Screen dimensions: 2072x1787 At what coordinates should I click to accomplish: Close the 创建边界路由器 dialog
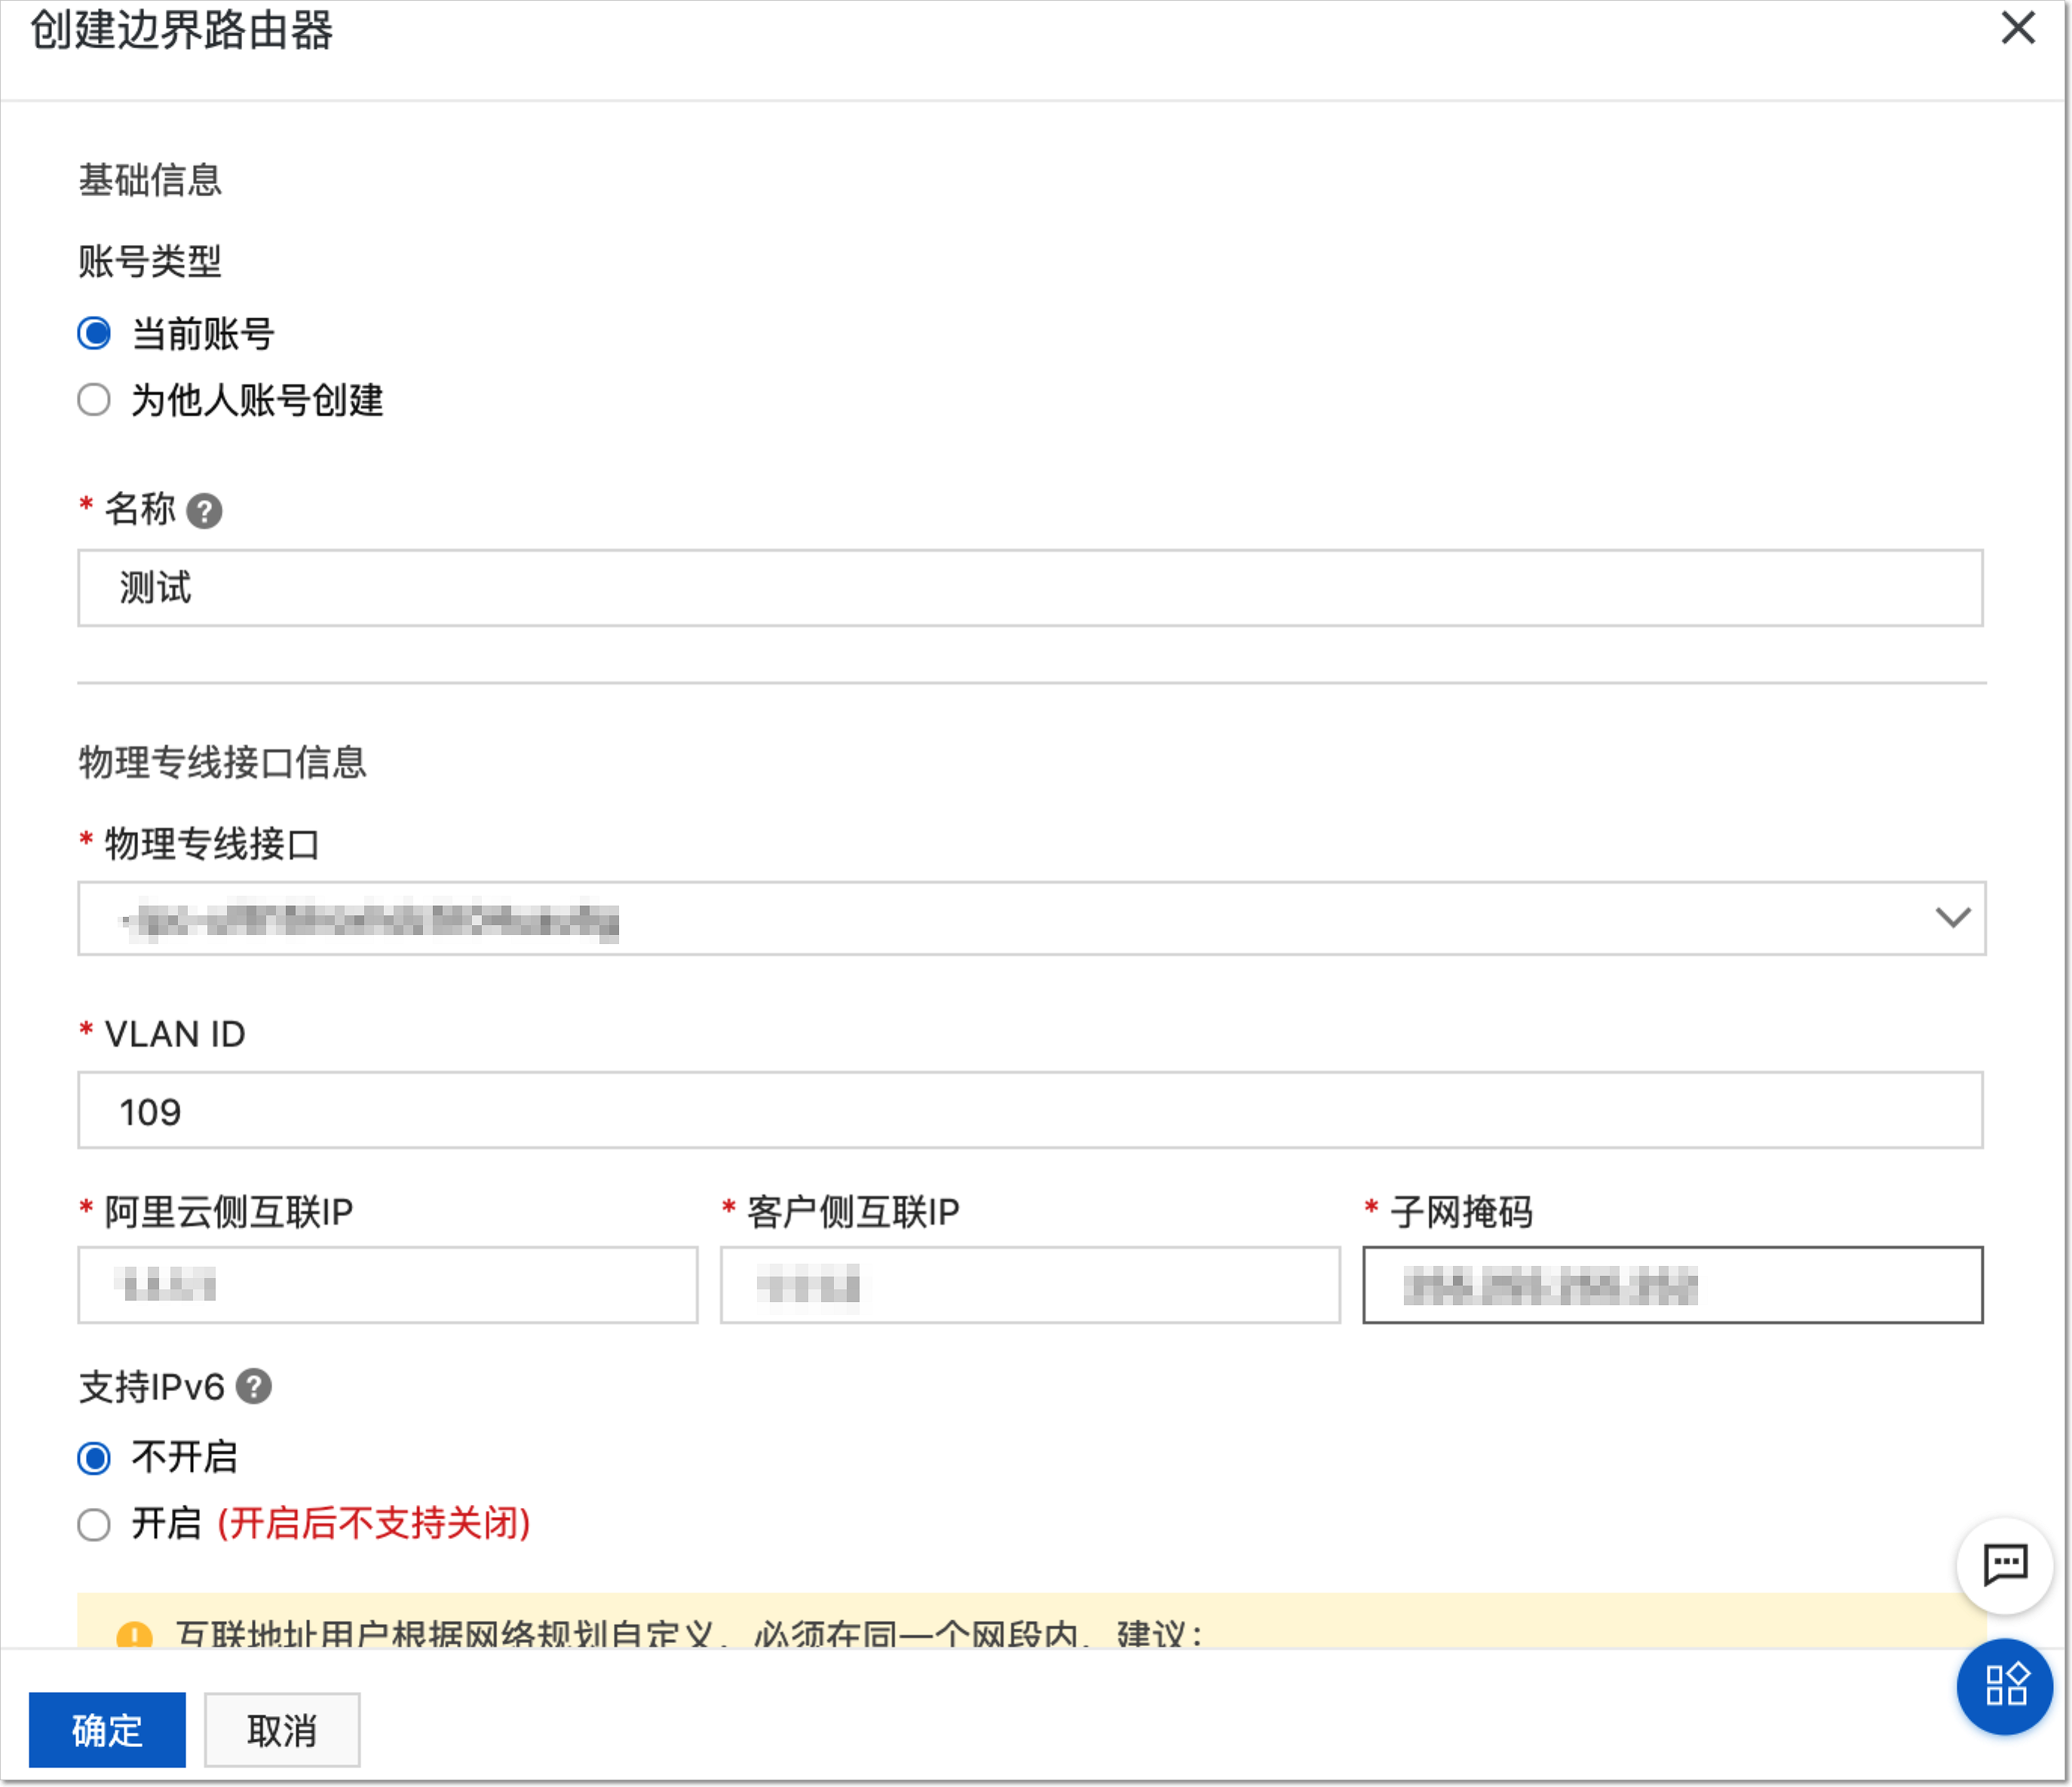[2017, 28]
